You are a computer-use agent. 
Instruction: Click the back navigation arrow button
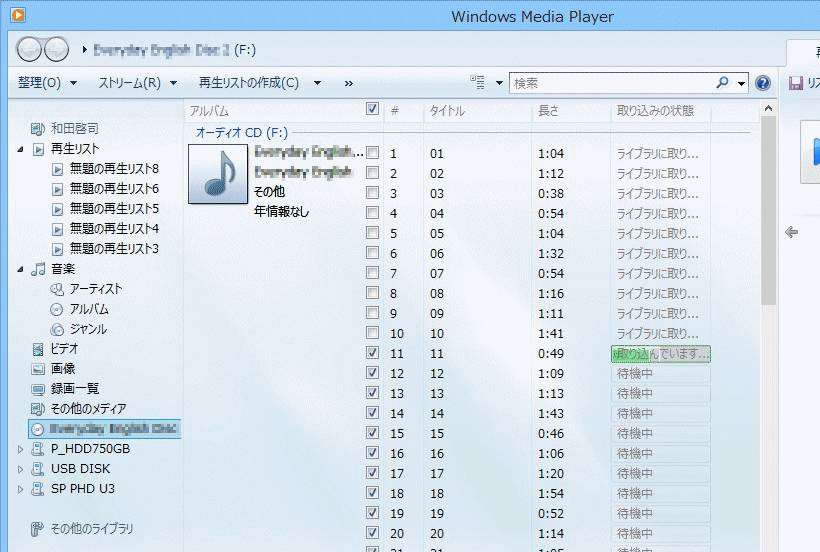tap(29, 50)
